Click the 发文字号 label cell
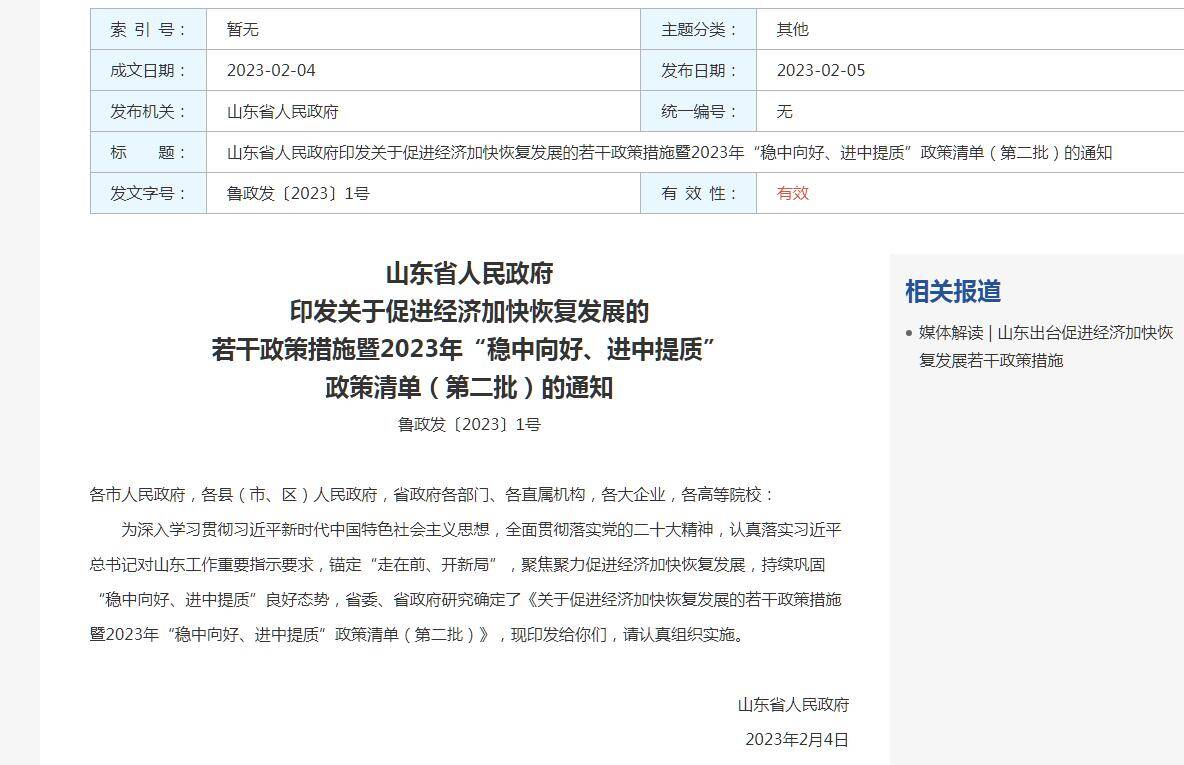The height and width of the screenshot is (765, 1184). click(x=148, y=194)
